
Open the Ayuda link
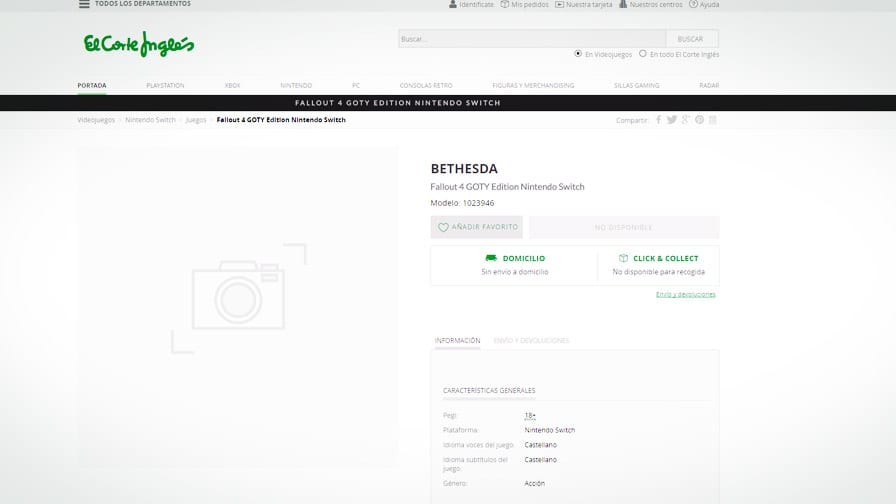point(709,5)
